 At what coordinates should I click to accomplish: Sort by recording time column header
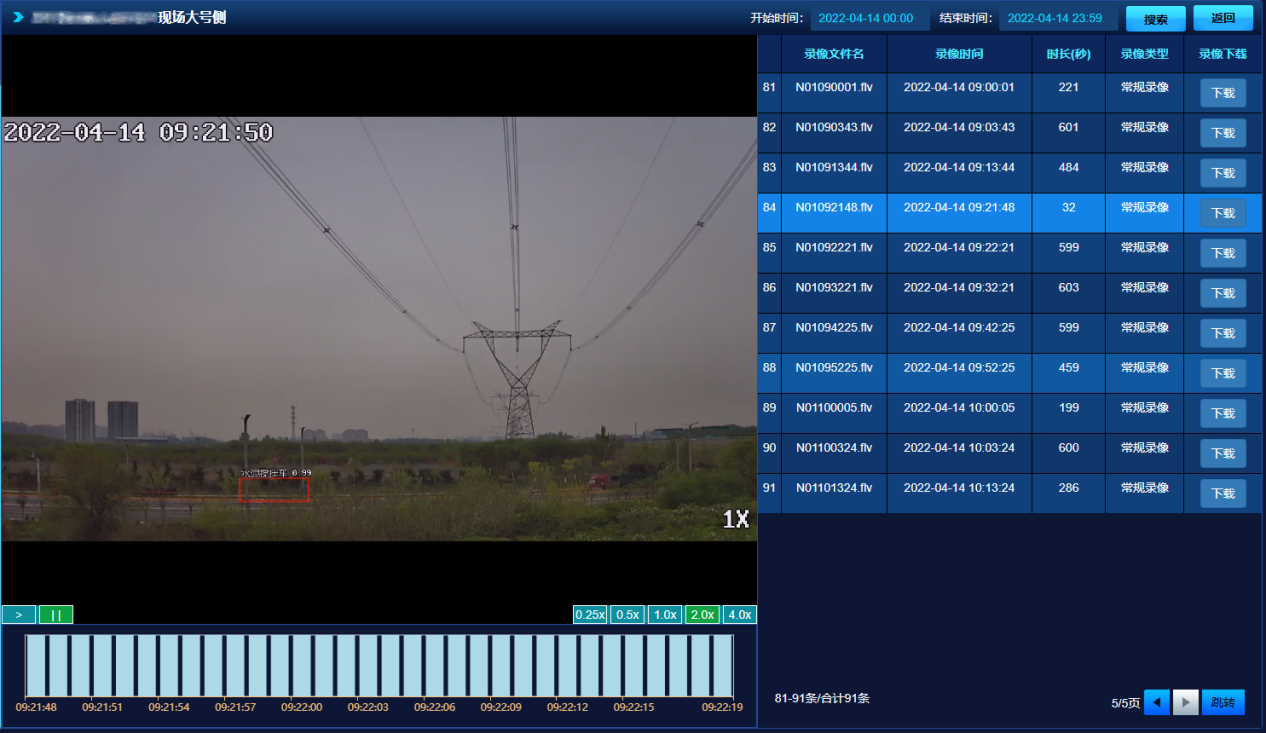tap(958, 54)
